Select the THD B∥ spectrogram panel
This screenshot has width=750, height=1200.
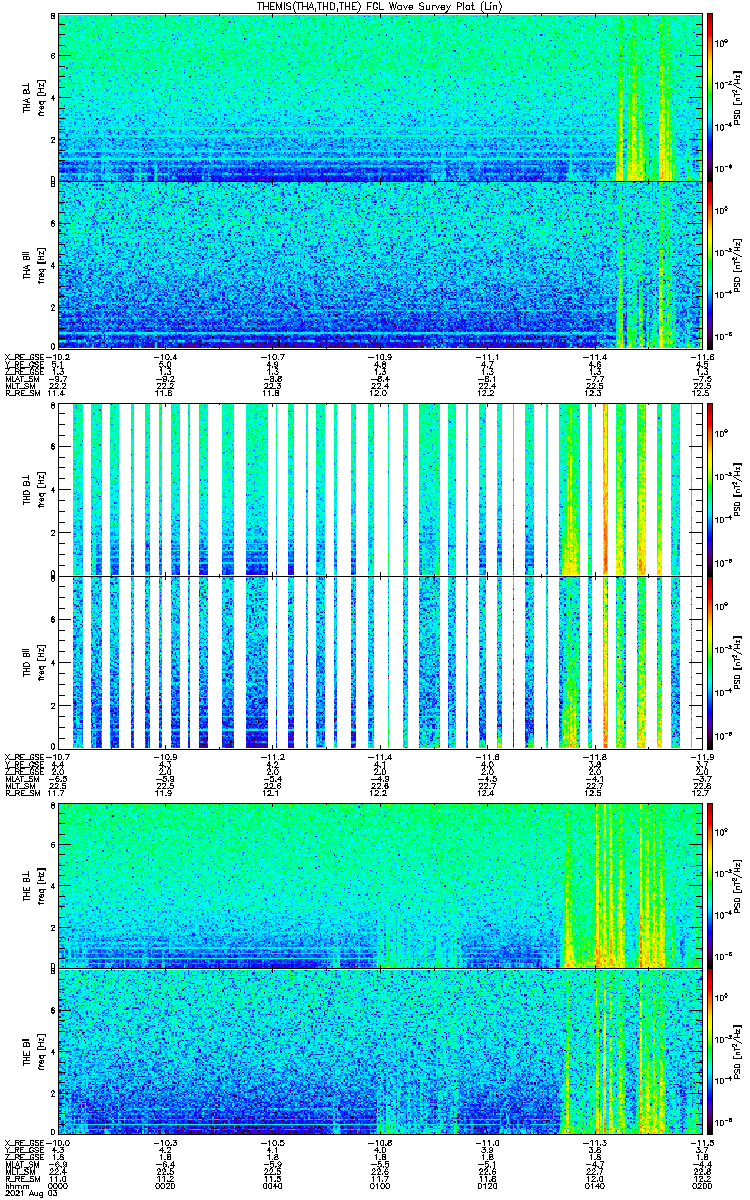tap(380, 661)
